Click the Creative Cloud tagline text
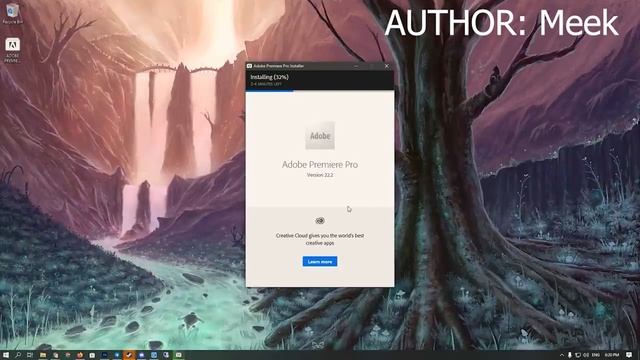This screenshot has width=640, height=360. pos(320,239)
